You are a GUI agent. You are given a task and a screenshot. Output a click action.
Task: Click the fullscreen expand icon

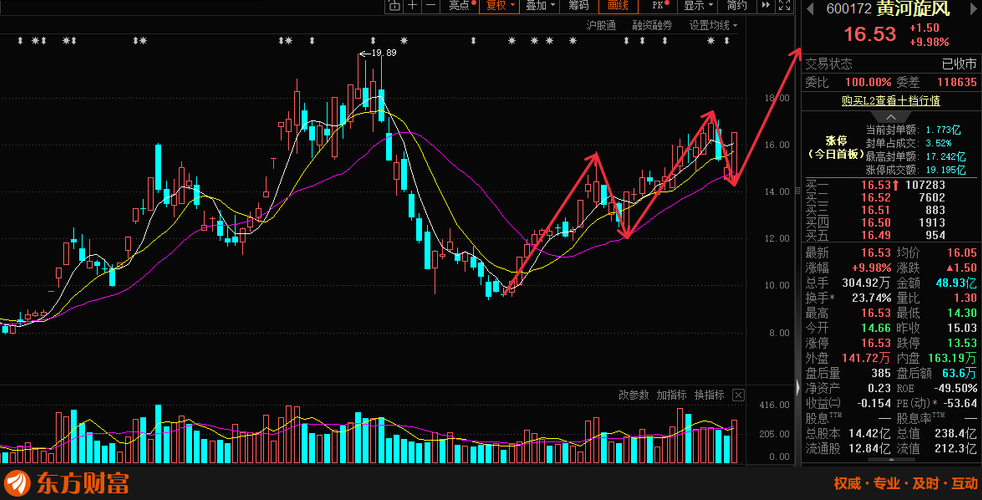click(784, 5)
